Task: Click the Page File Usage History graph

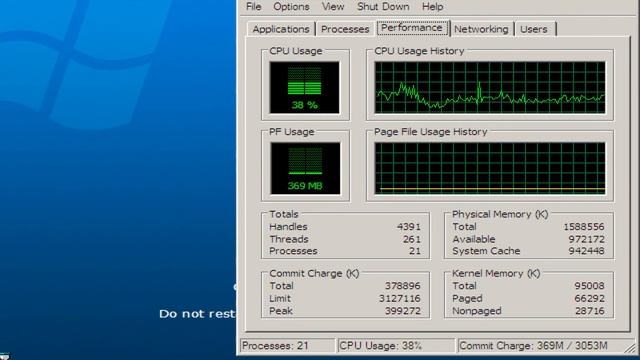Action: pos(490,168)
